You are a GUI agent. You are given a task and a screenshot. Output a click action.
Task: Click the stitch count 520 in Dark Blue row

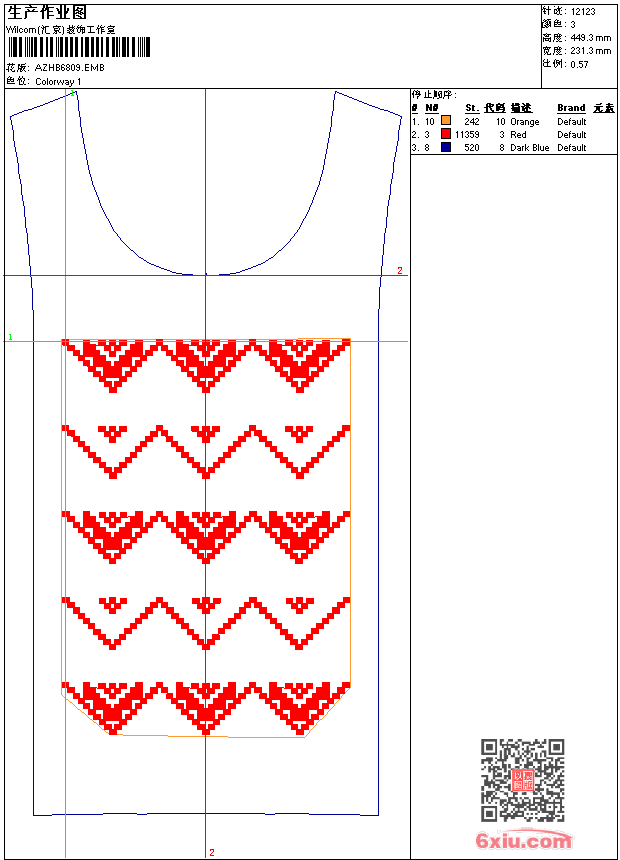472,148
